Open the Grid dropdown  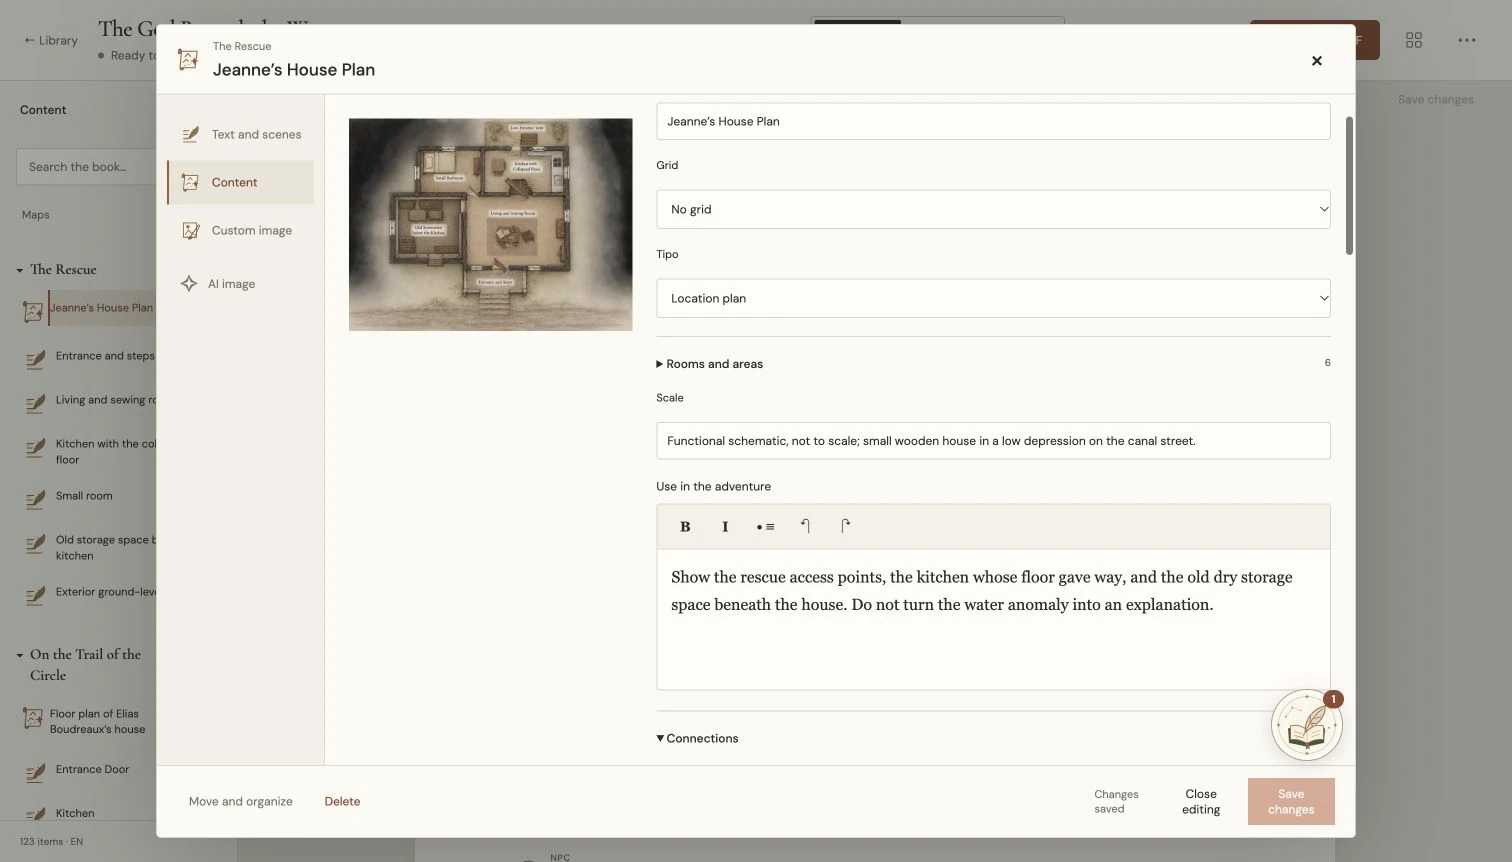993,209
